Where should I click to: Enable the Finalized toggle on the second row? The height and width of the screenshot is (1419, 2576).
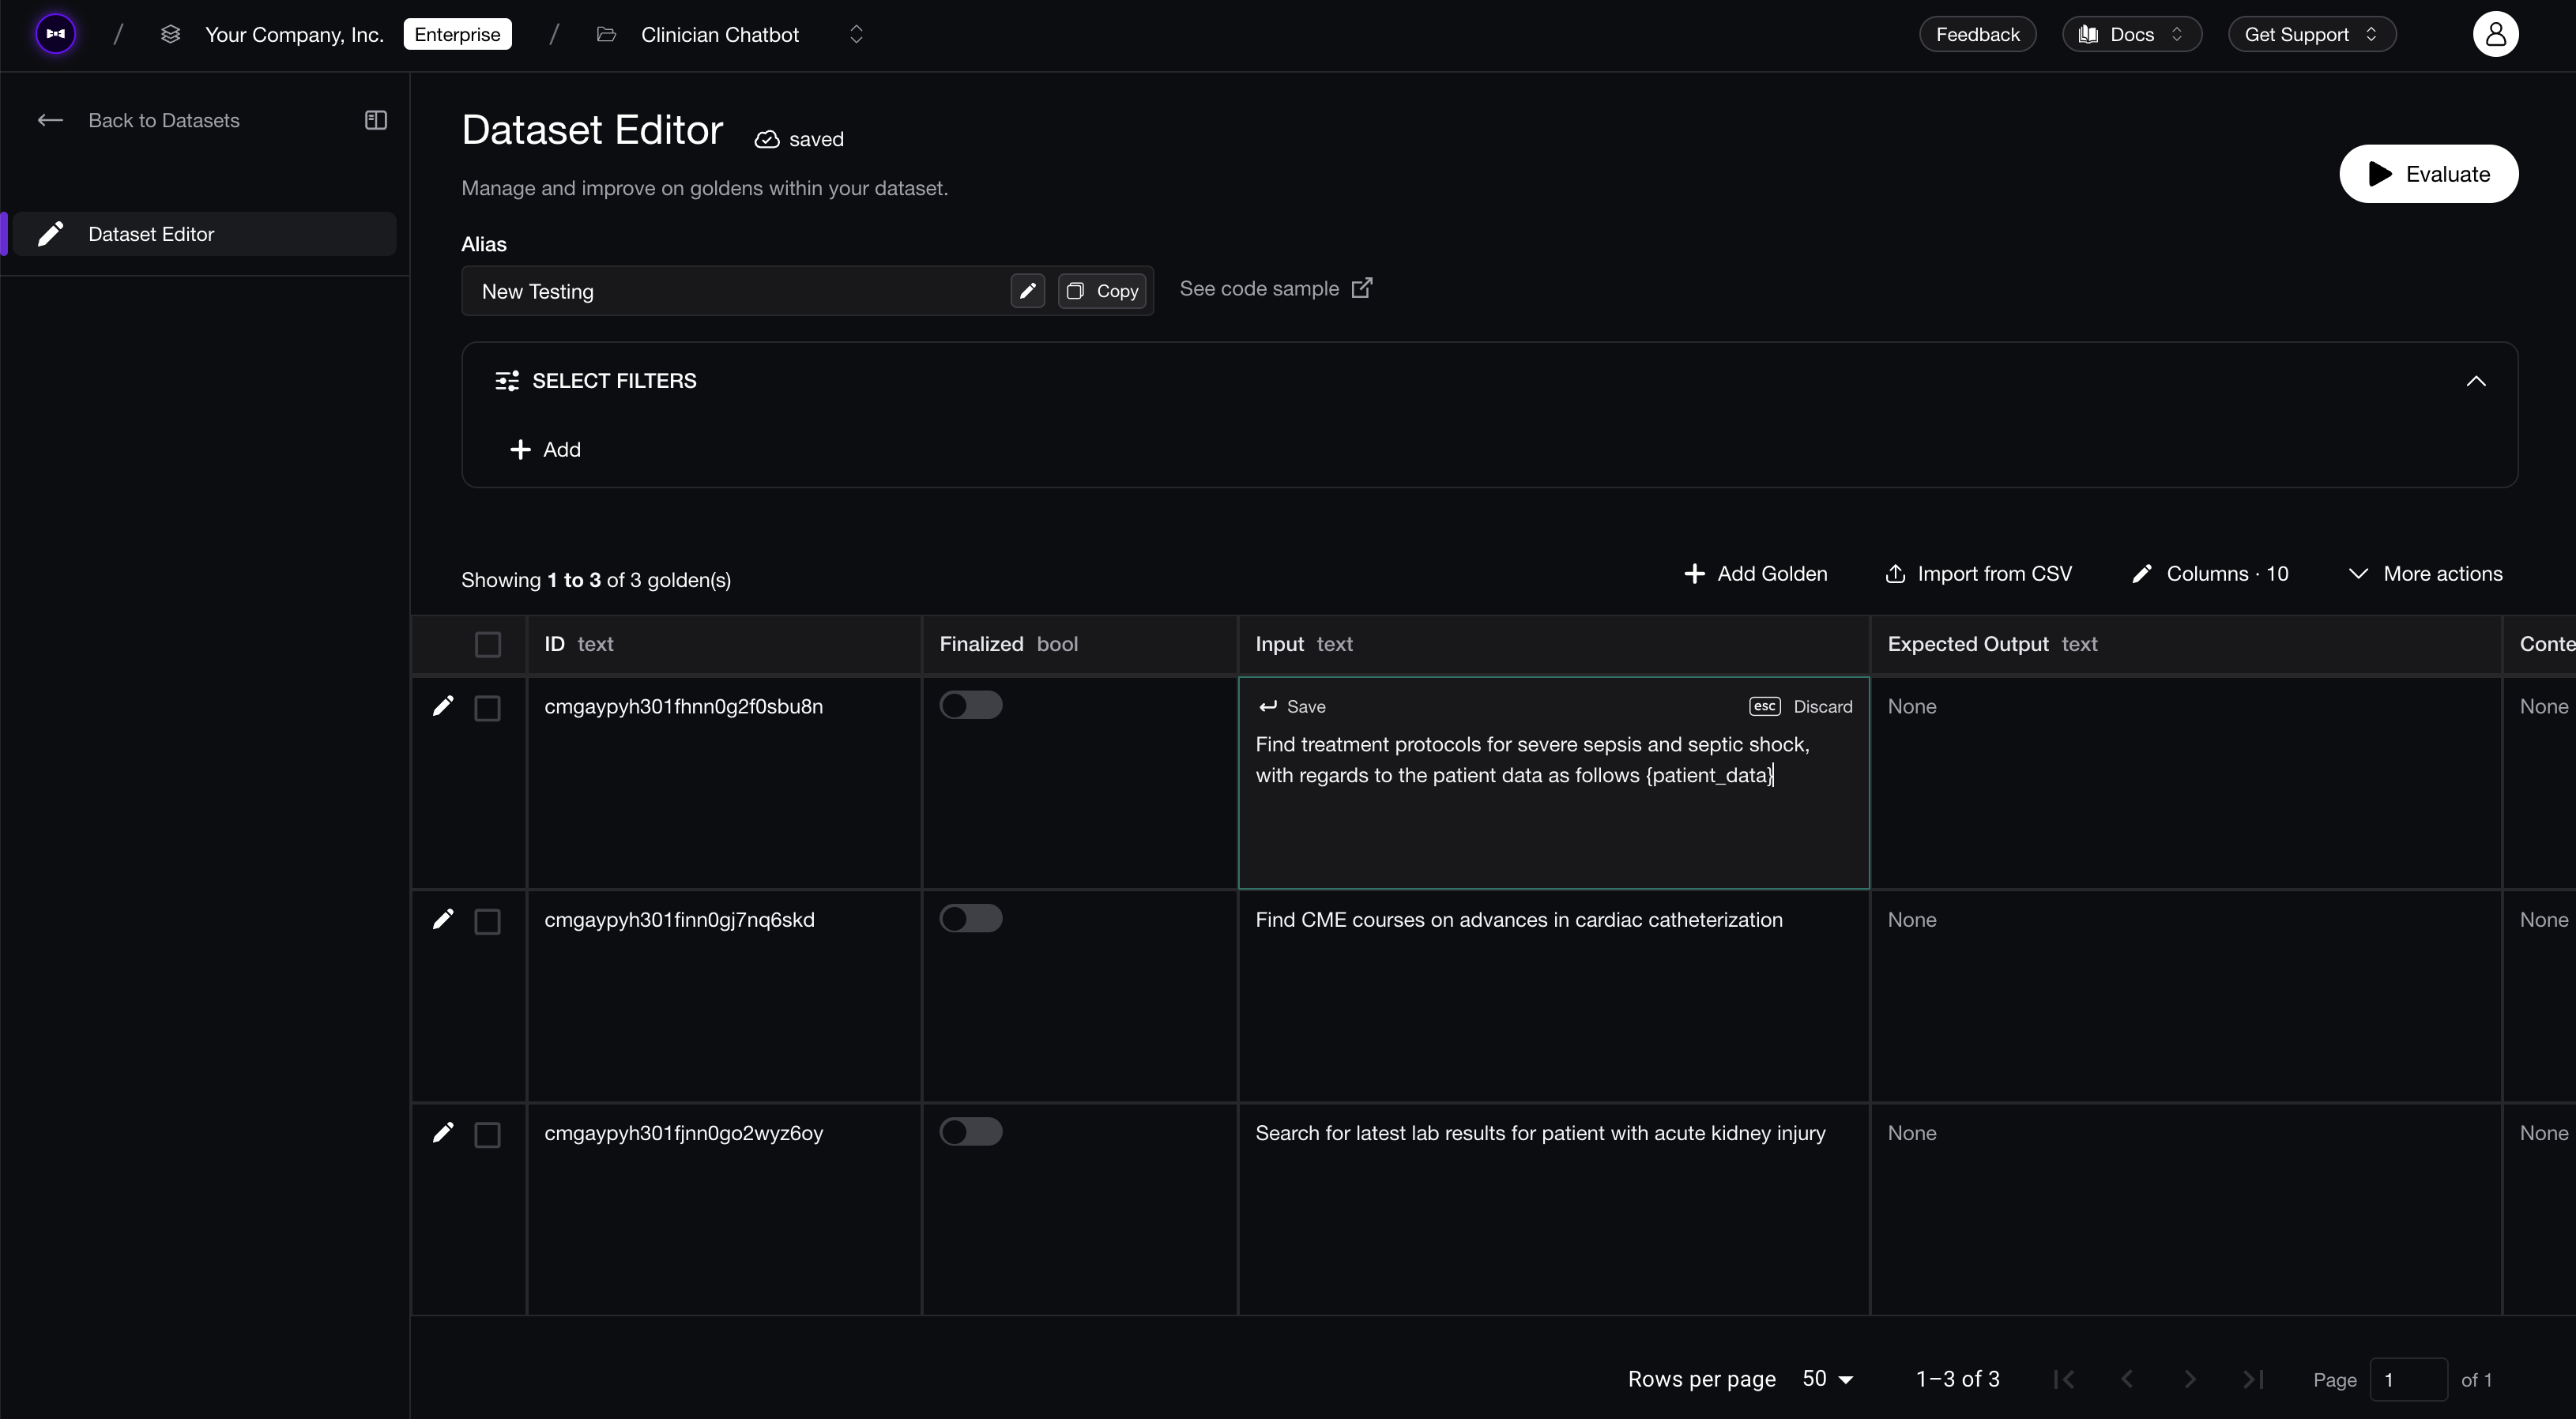(970, 918)
